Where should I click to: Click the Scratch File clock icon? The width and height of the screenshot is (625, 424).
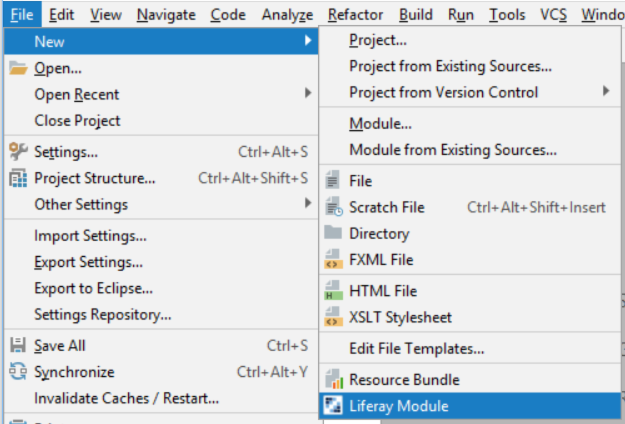pyautogui.click(x=334, y=207)
